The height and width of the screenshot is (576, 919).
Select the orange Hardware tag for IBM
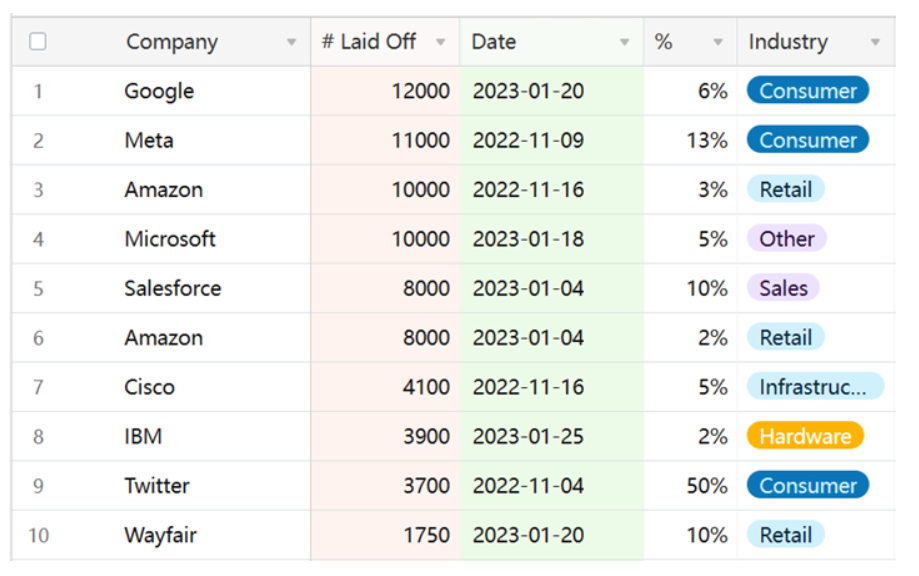click(804, 436)
